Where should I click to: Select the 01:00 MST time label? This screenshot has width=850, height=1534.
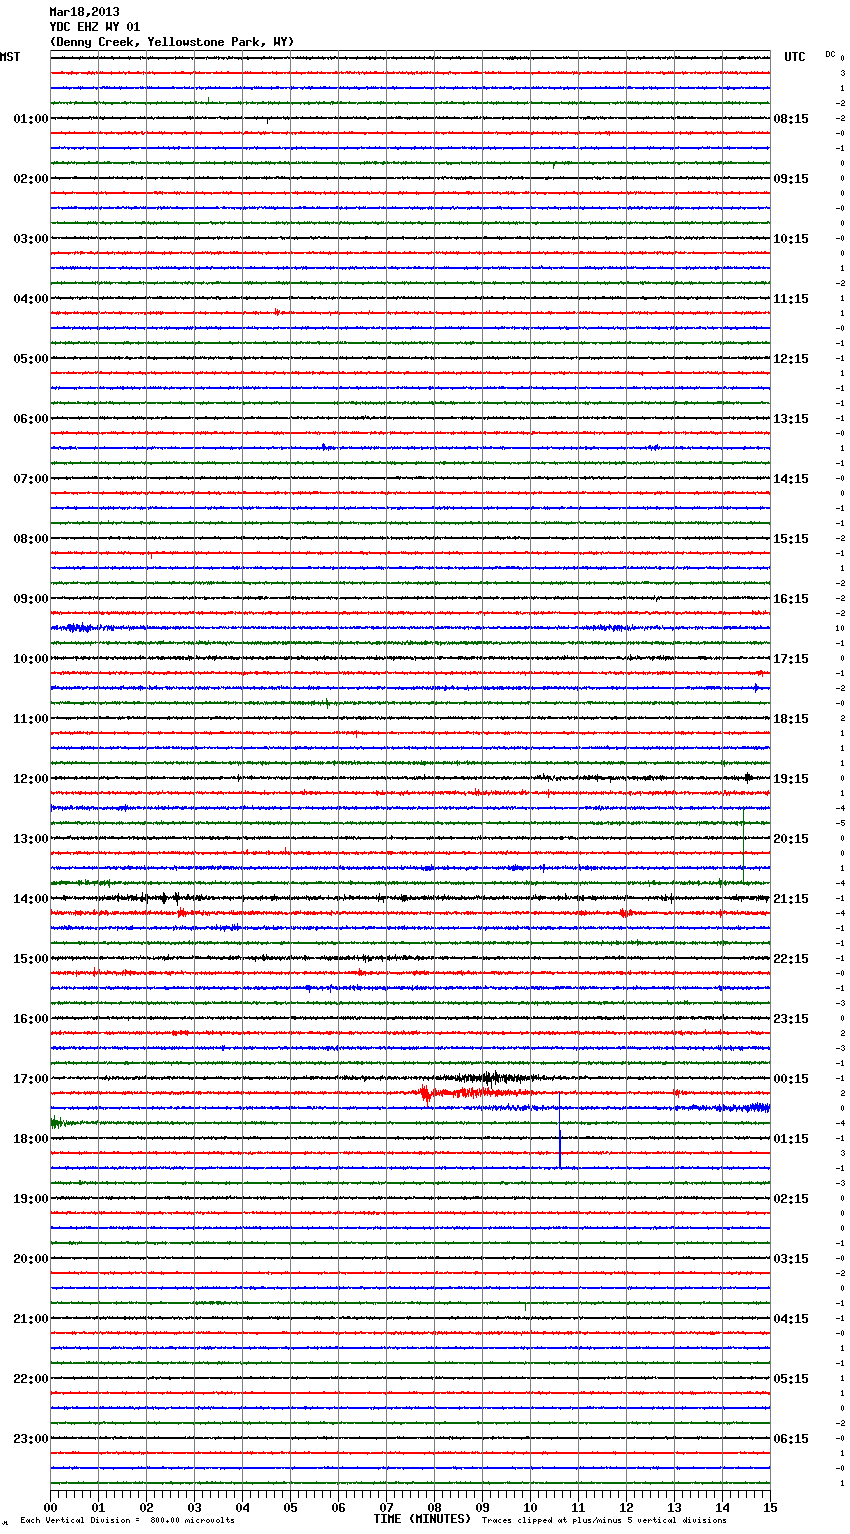31,119
